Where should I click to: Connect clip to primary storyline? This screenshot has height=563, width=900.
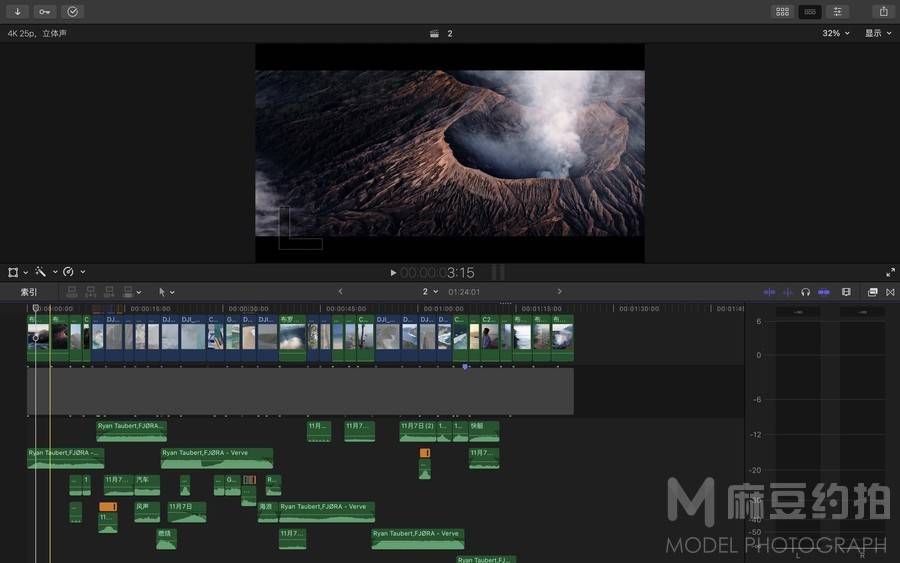tap(72, 292)
